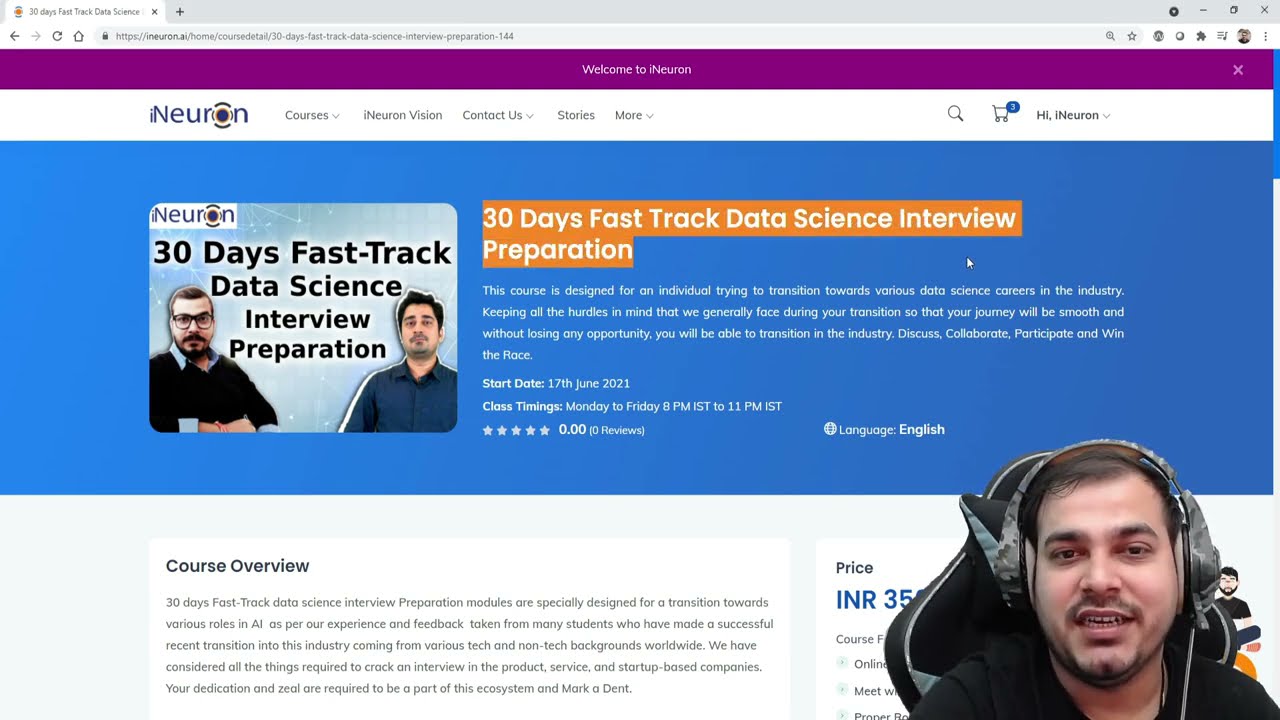Click the site lock icon

coord(105,36)
